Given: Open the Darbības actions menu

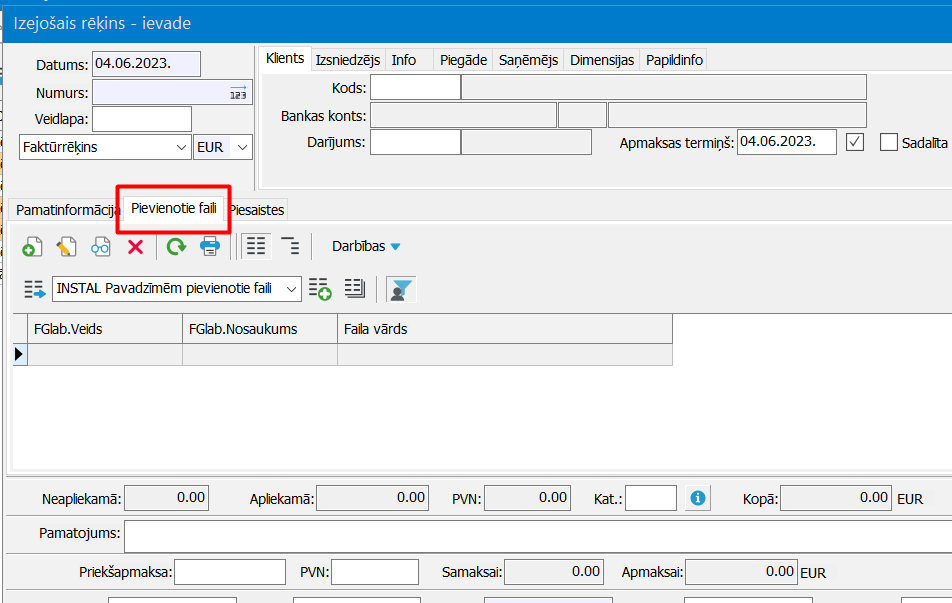Looking at the screenshot, I should click(366, 247).
